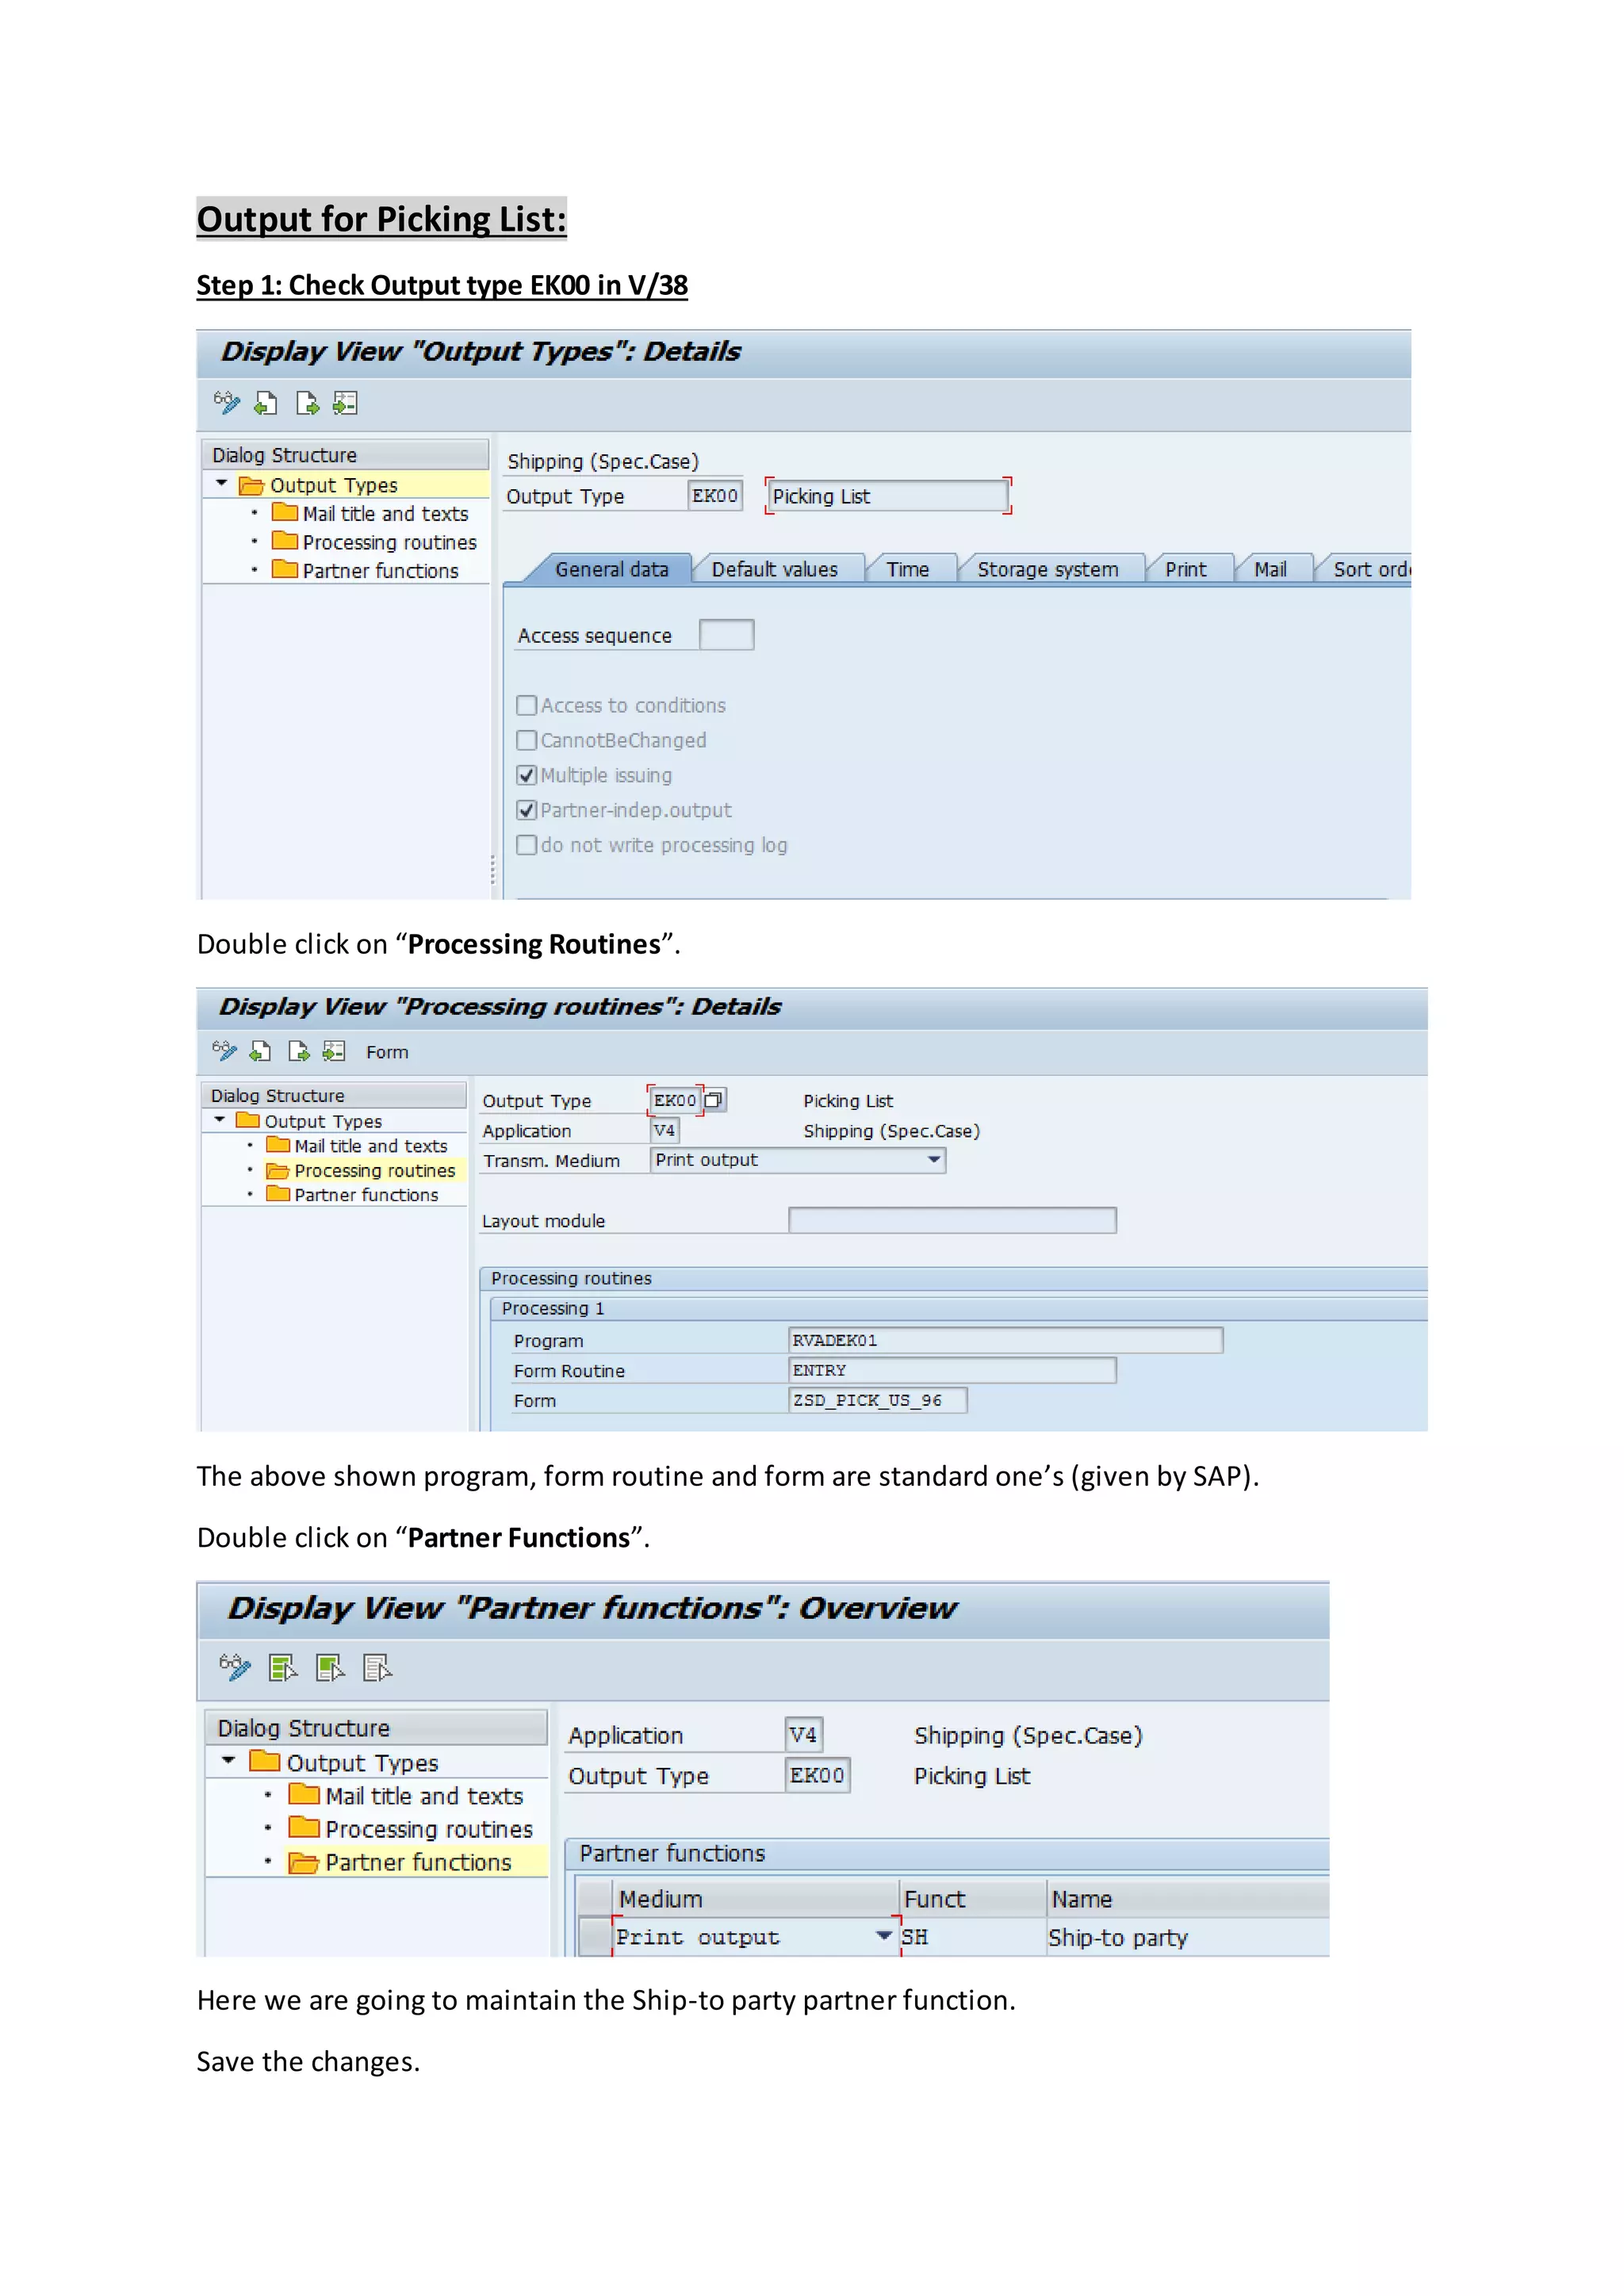Click Previous entry icon in Output Types toolbar
Image resolution: width=1624 pixels, height=2296 pixels.
[x=266, y=403]
